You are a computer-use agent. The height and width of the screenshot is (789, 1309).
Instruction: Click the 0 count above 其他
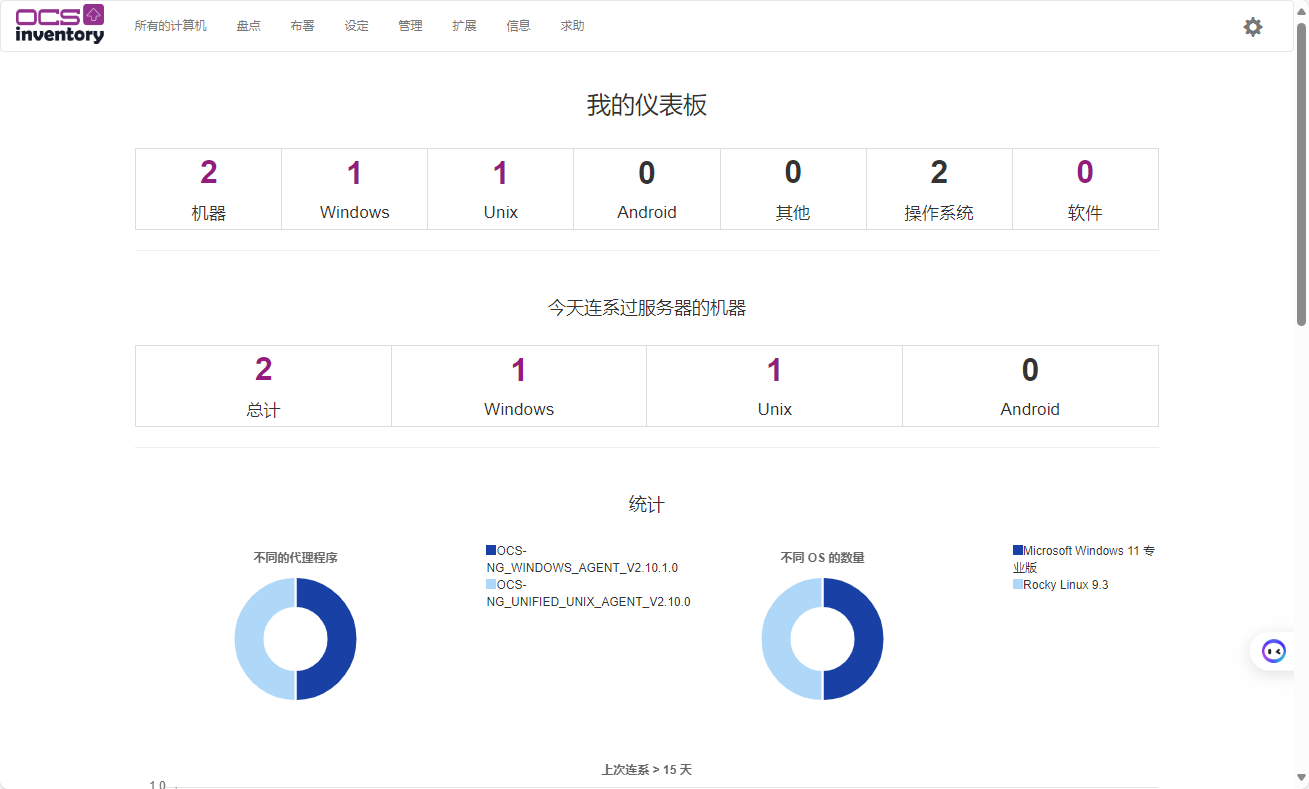pos(793,173)
